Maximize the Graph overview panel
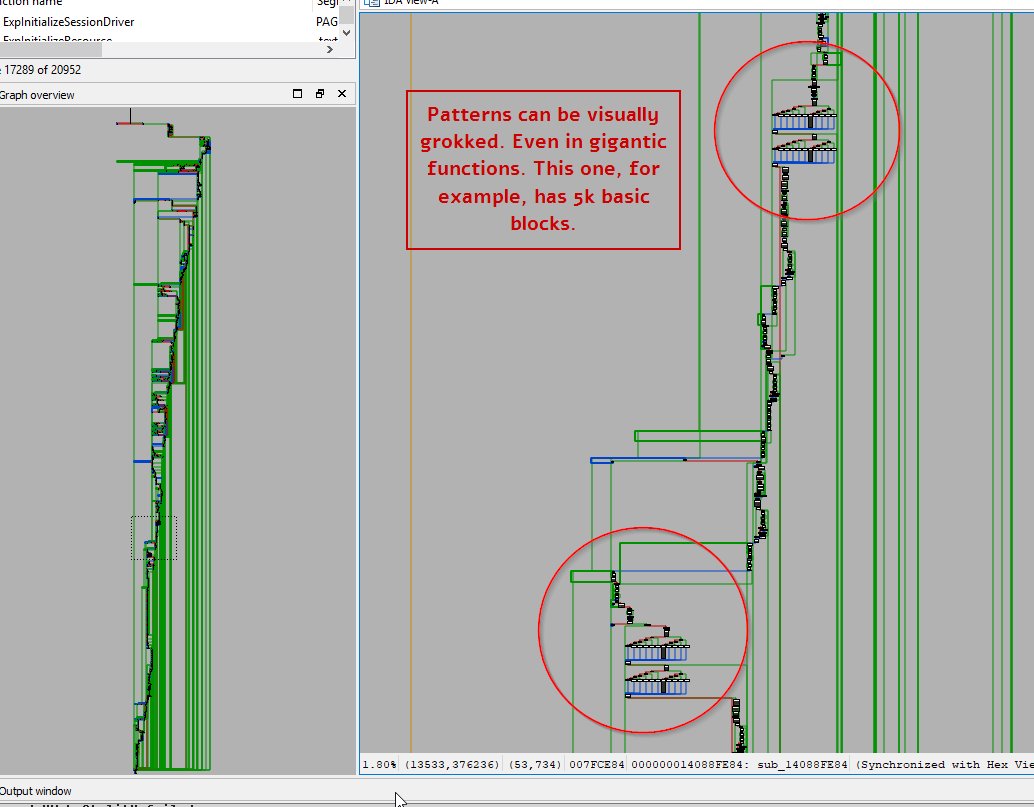This screenshot has width=1034, height=807. (x=297, y=94)
